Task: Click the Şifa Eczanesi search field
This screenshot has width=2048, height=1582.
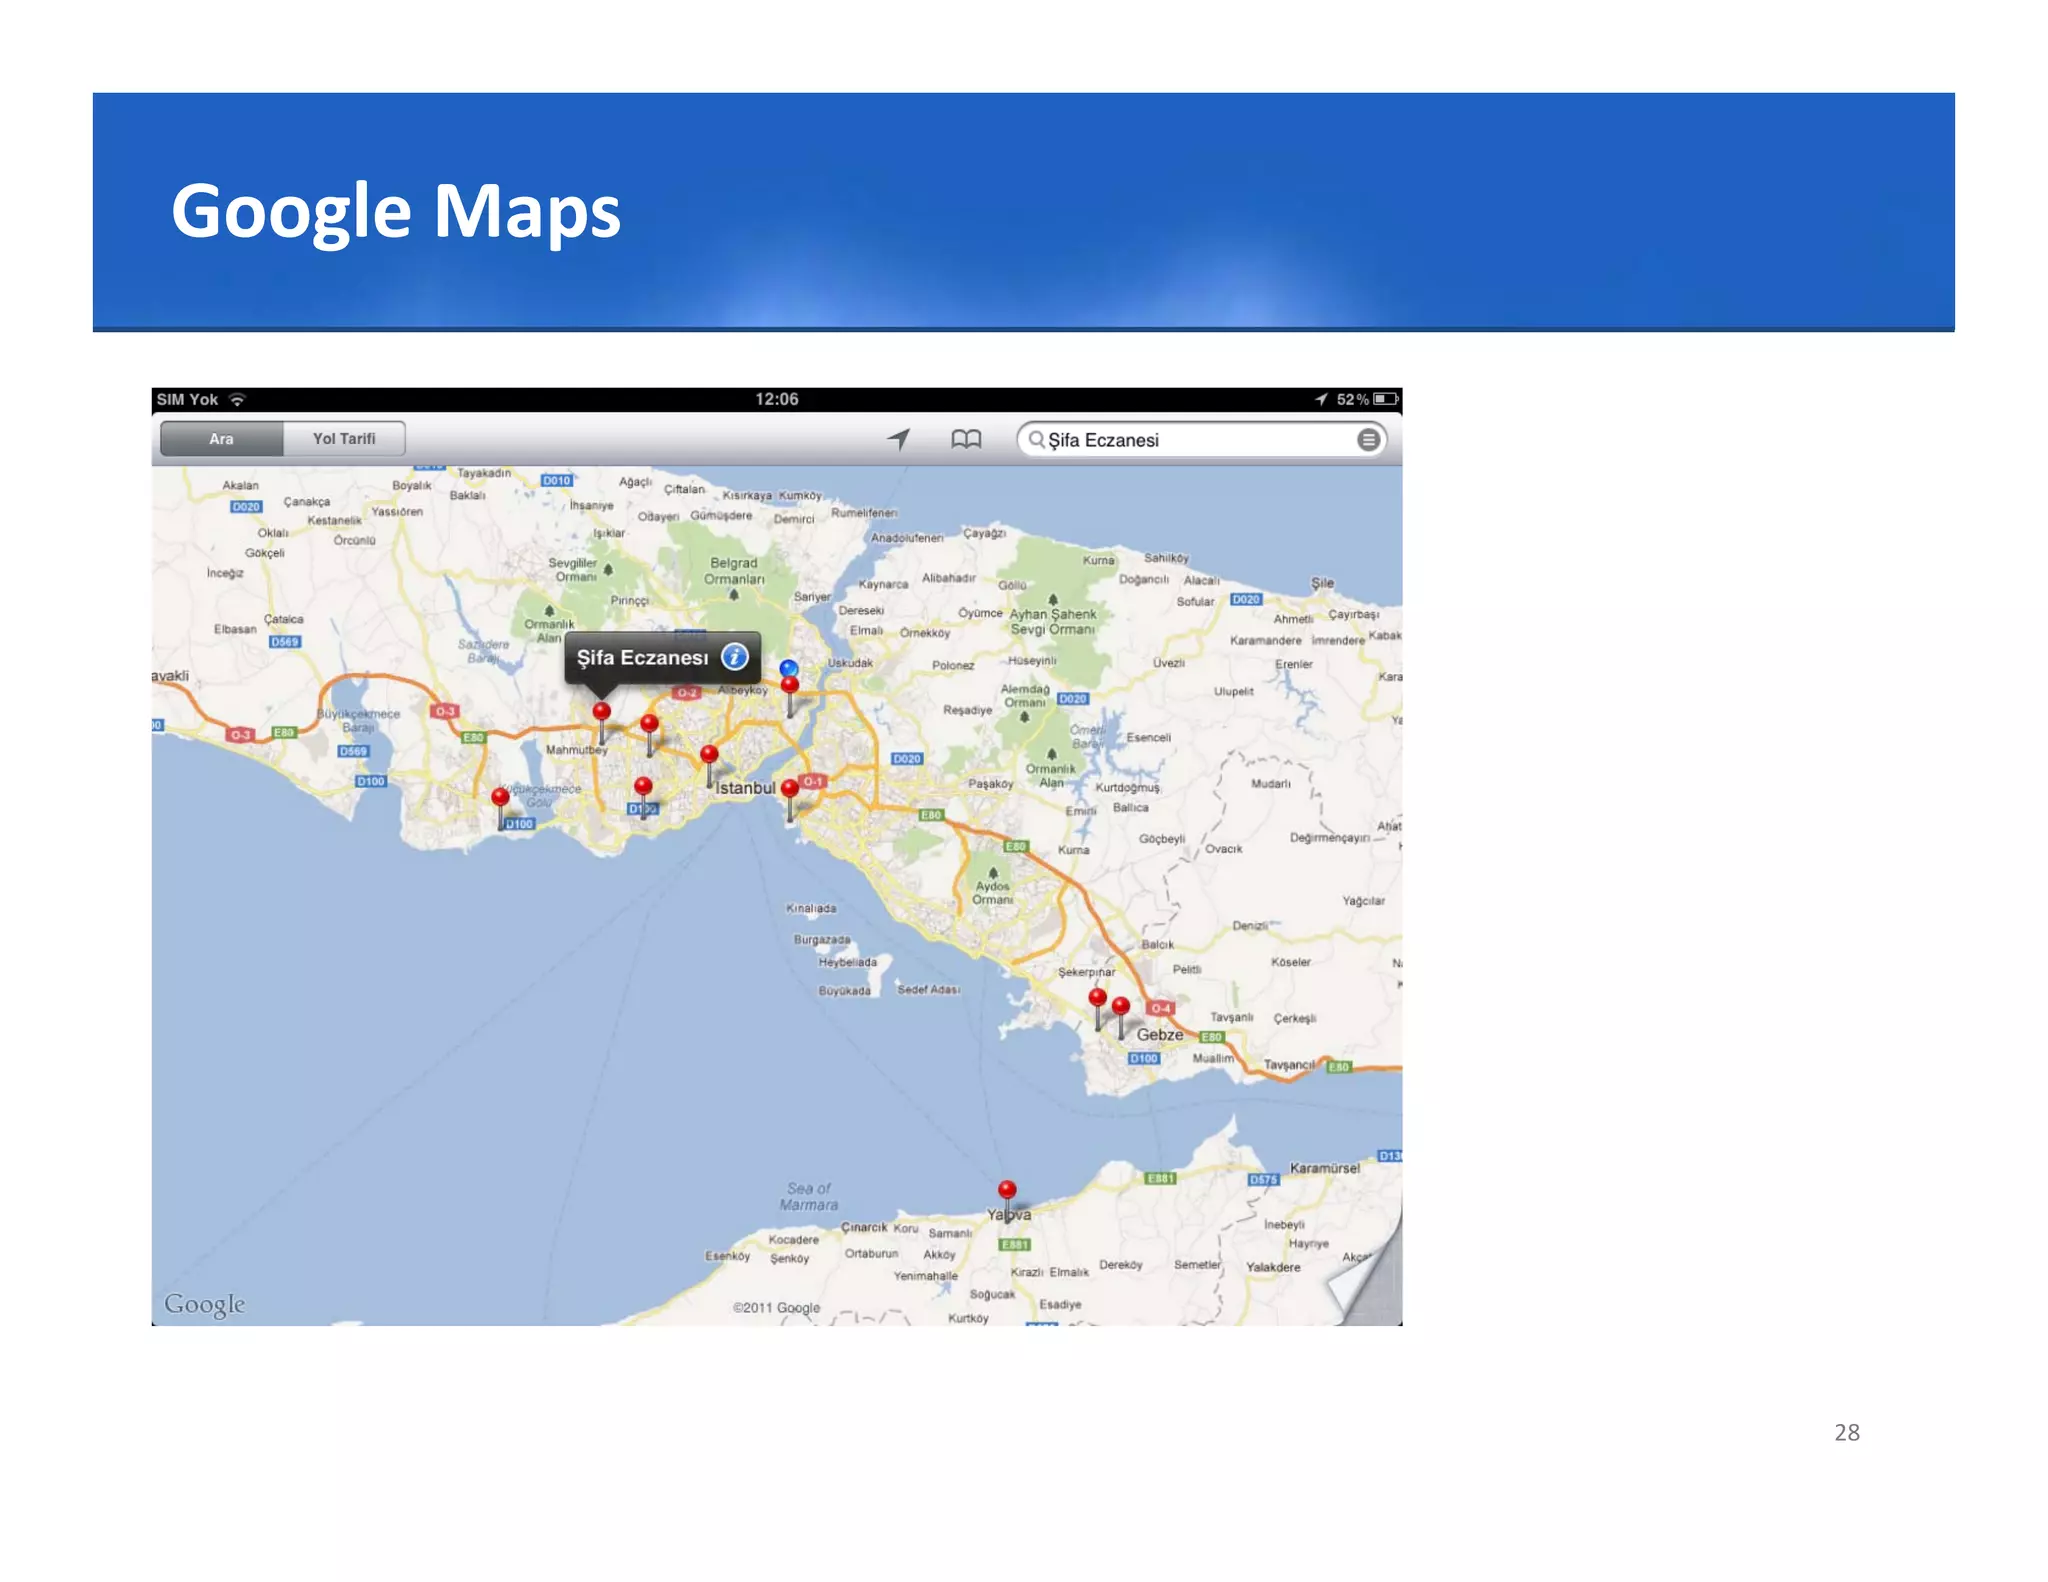Action: pyautogui.click(x=1201, y=440)
